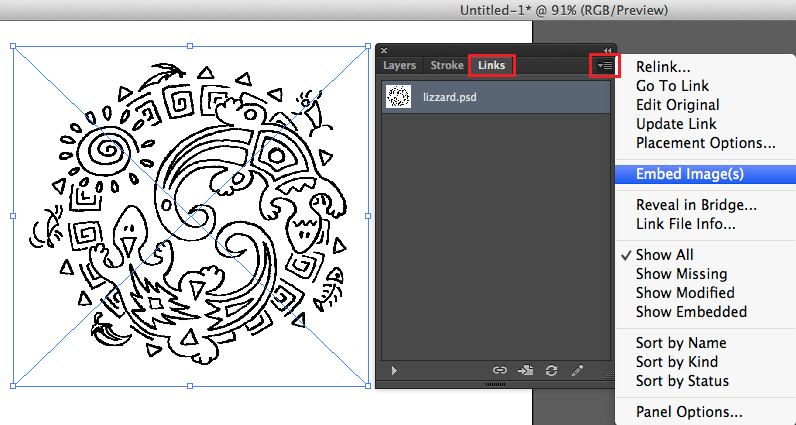Collapse the panel using double-arrow icon
Image resolution: width=796 pixels, height=425 pixels.
[608, 50]
